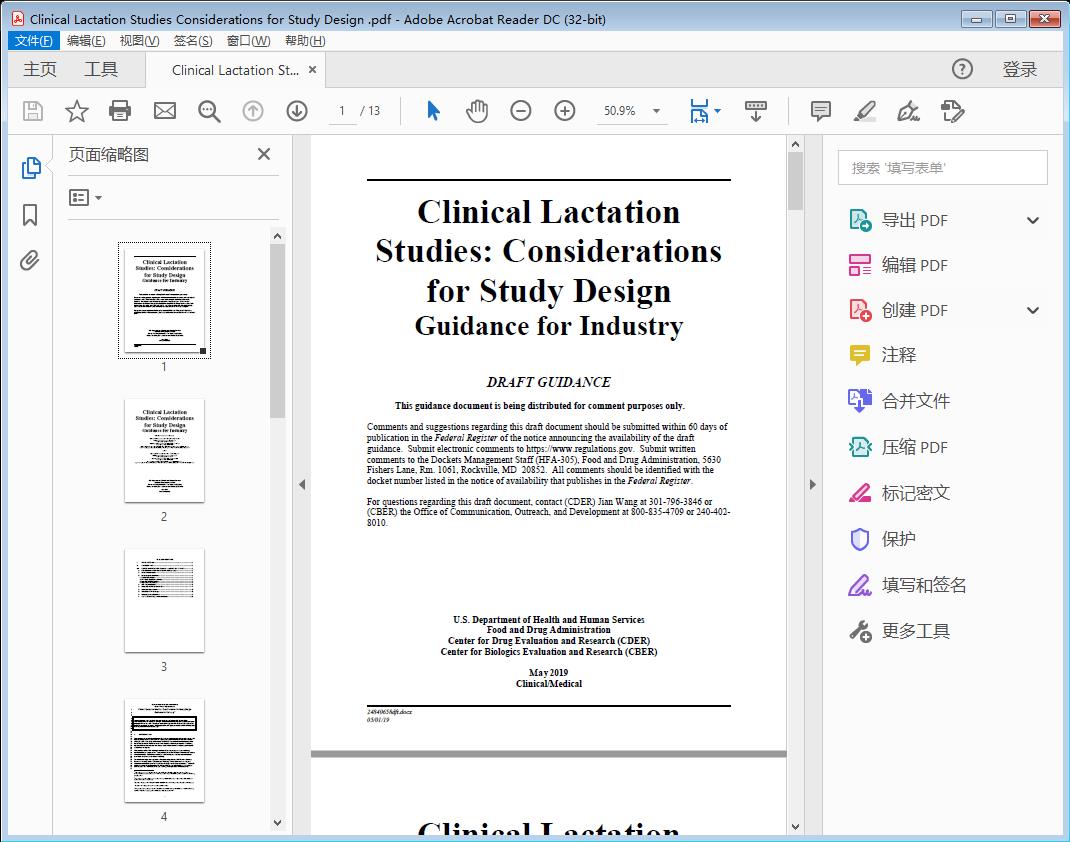Activate the text selection arrow tool
The height and width of the screenshot is (842, 1070).
tap(433, 111)
